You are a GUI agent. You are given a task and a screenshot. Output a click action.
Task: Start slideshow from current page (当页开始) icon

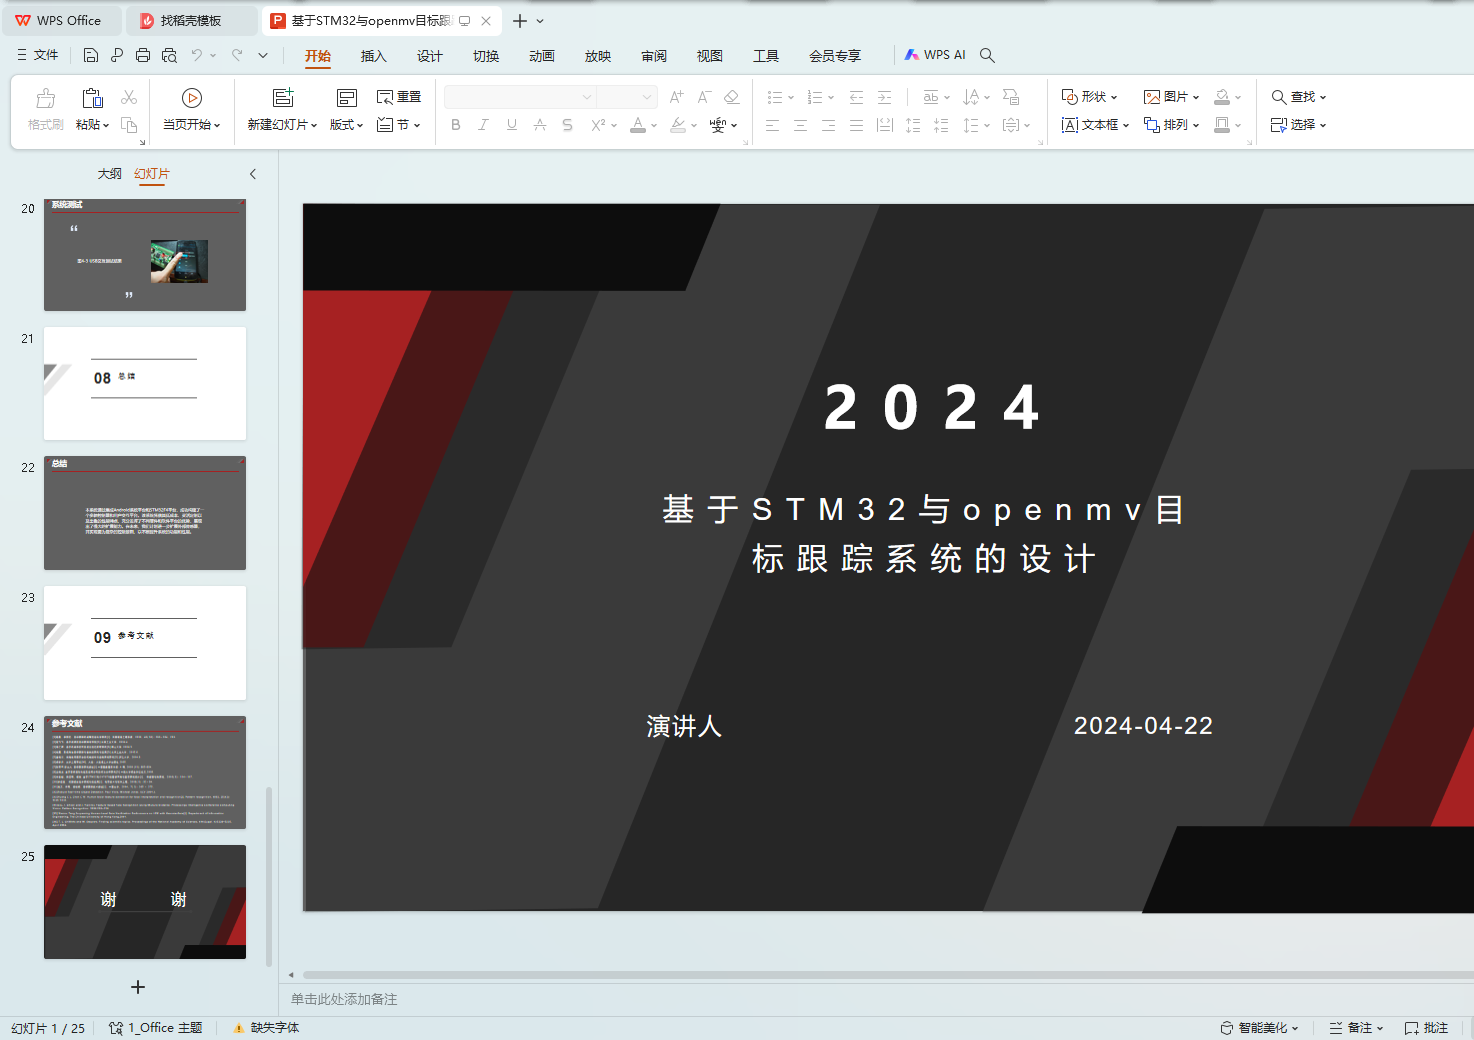[192, 98]
